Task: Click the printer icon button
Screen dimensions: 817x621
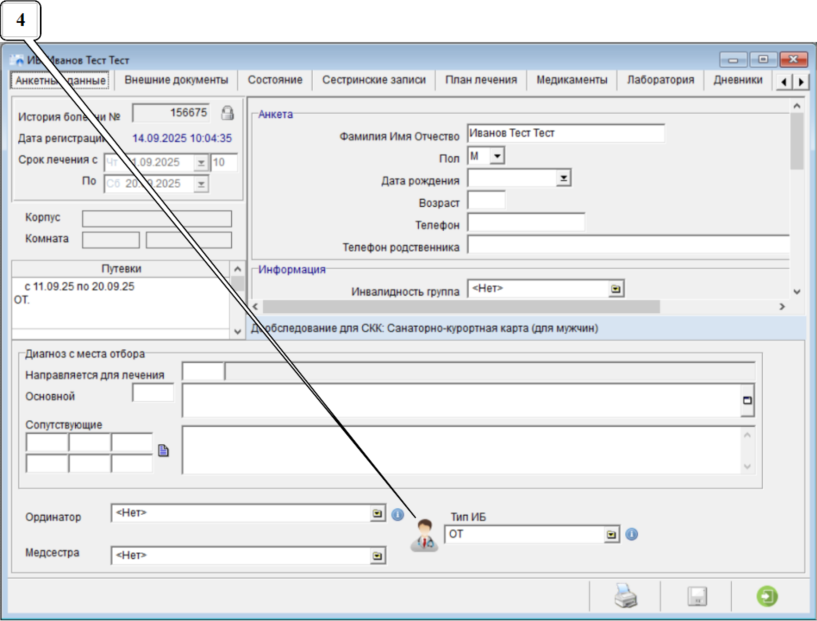Action: coord(626,597)
